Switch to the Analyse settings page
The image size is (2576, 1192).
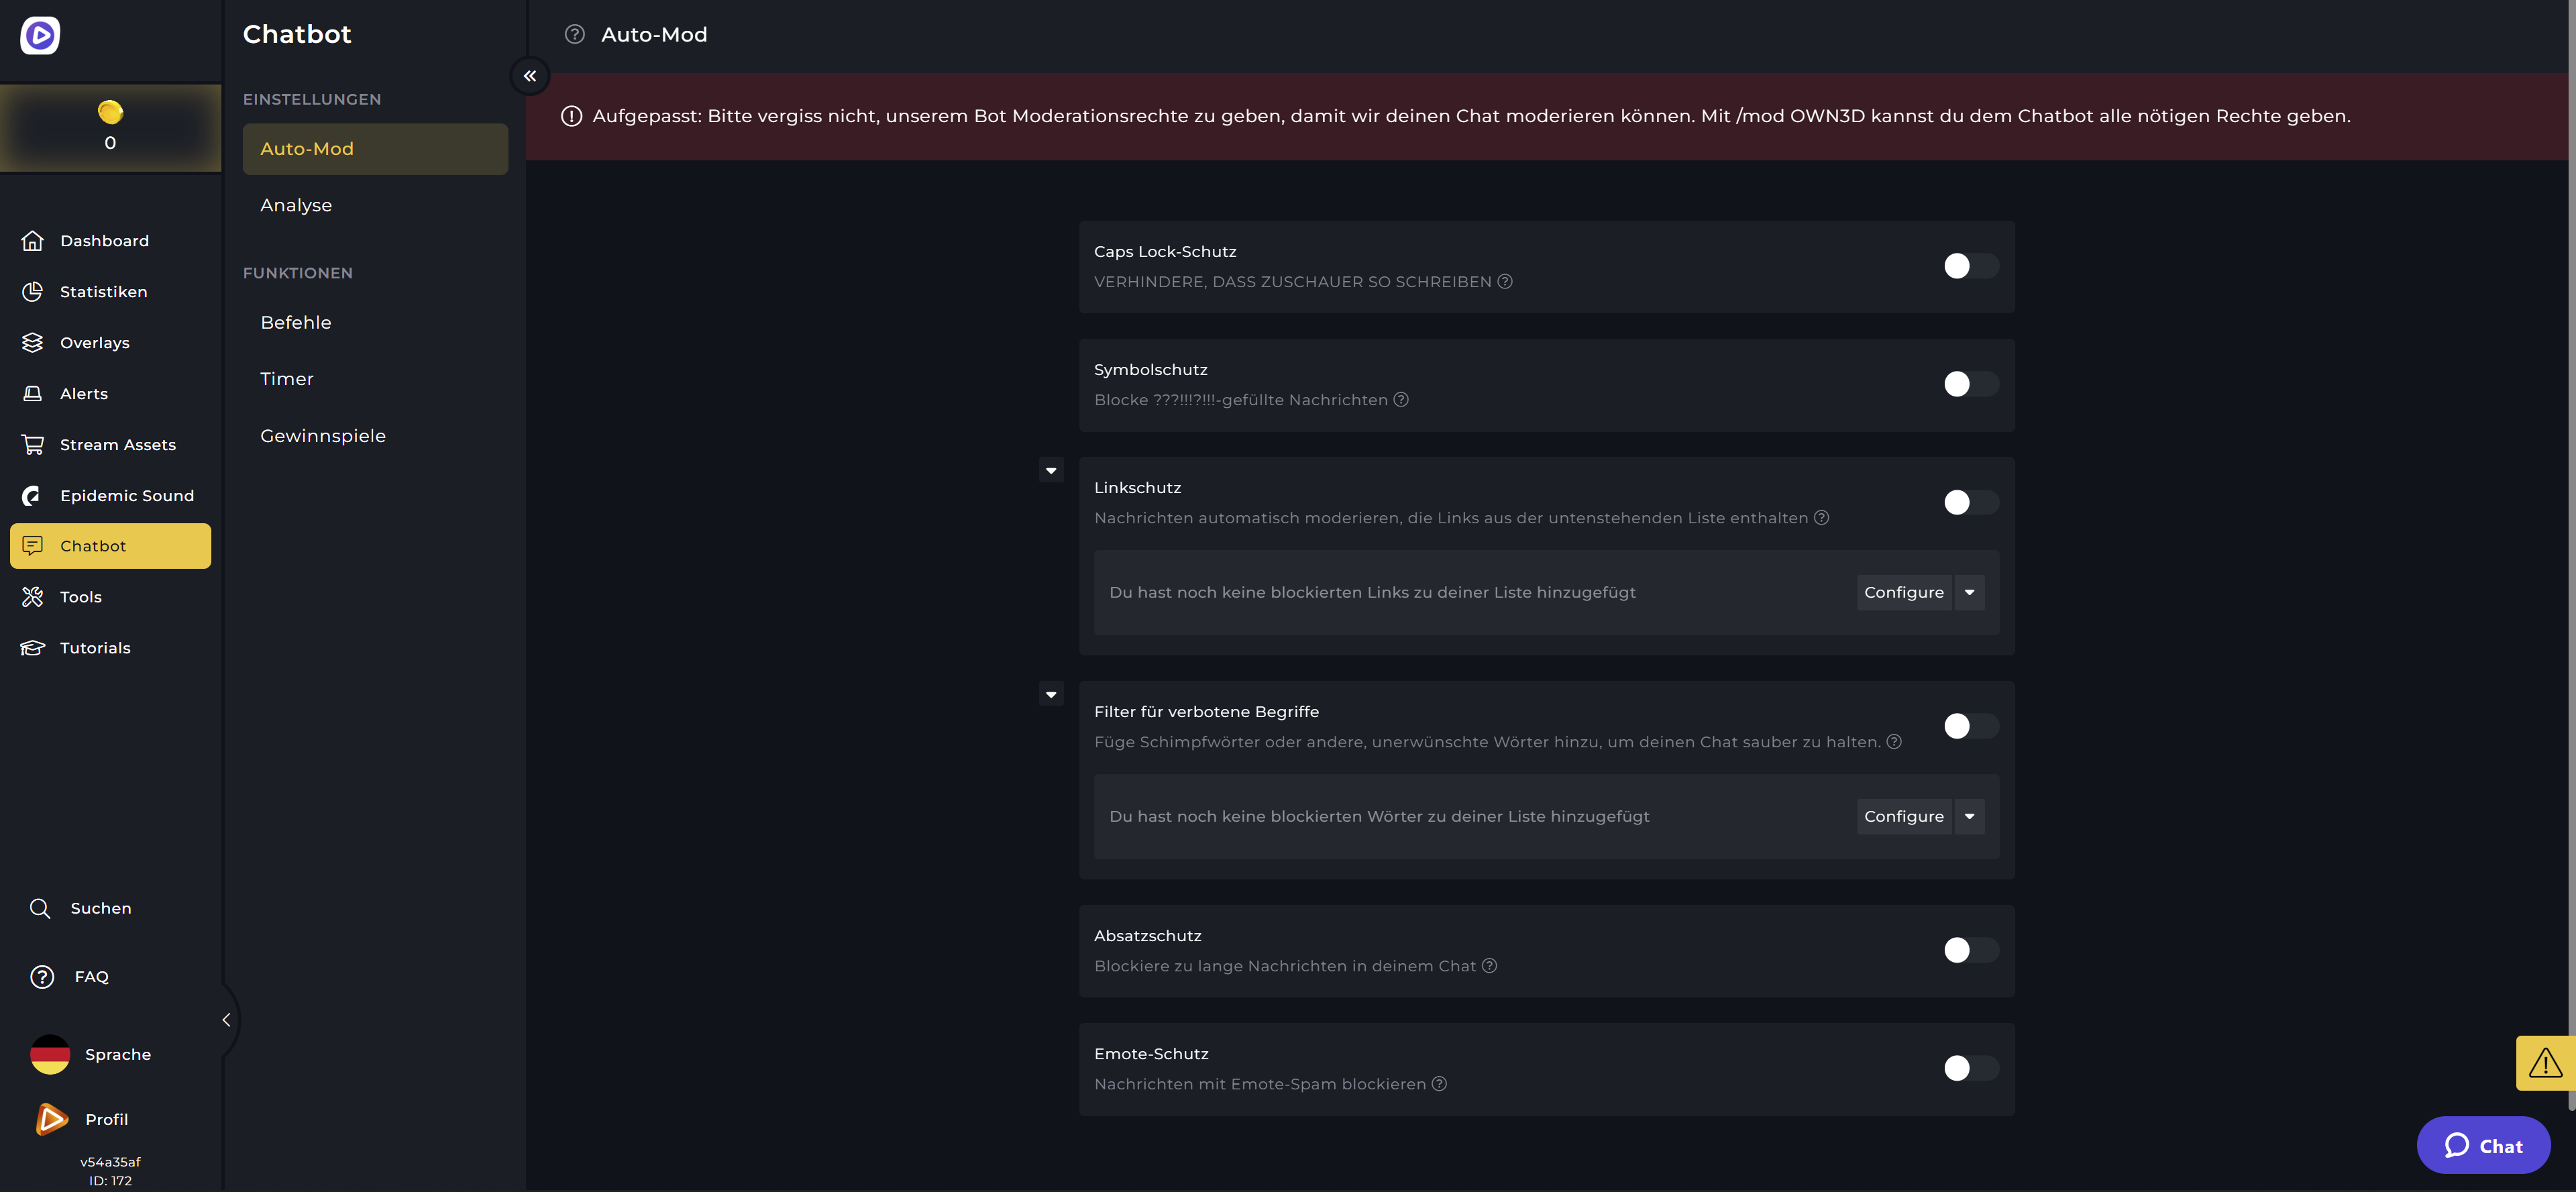click(296, 205)
